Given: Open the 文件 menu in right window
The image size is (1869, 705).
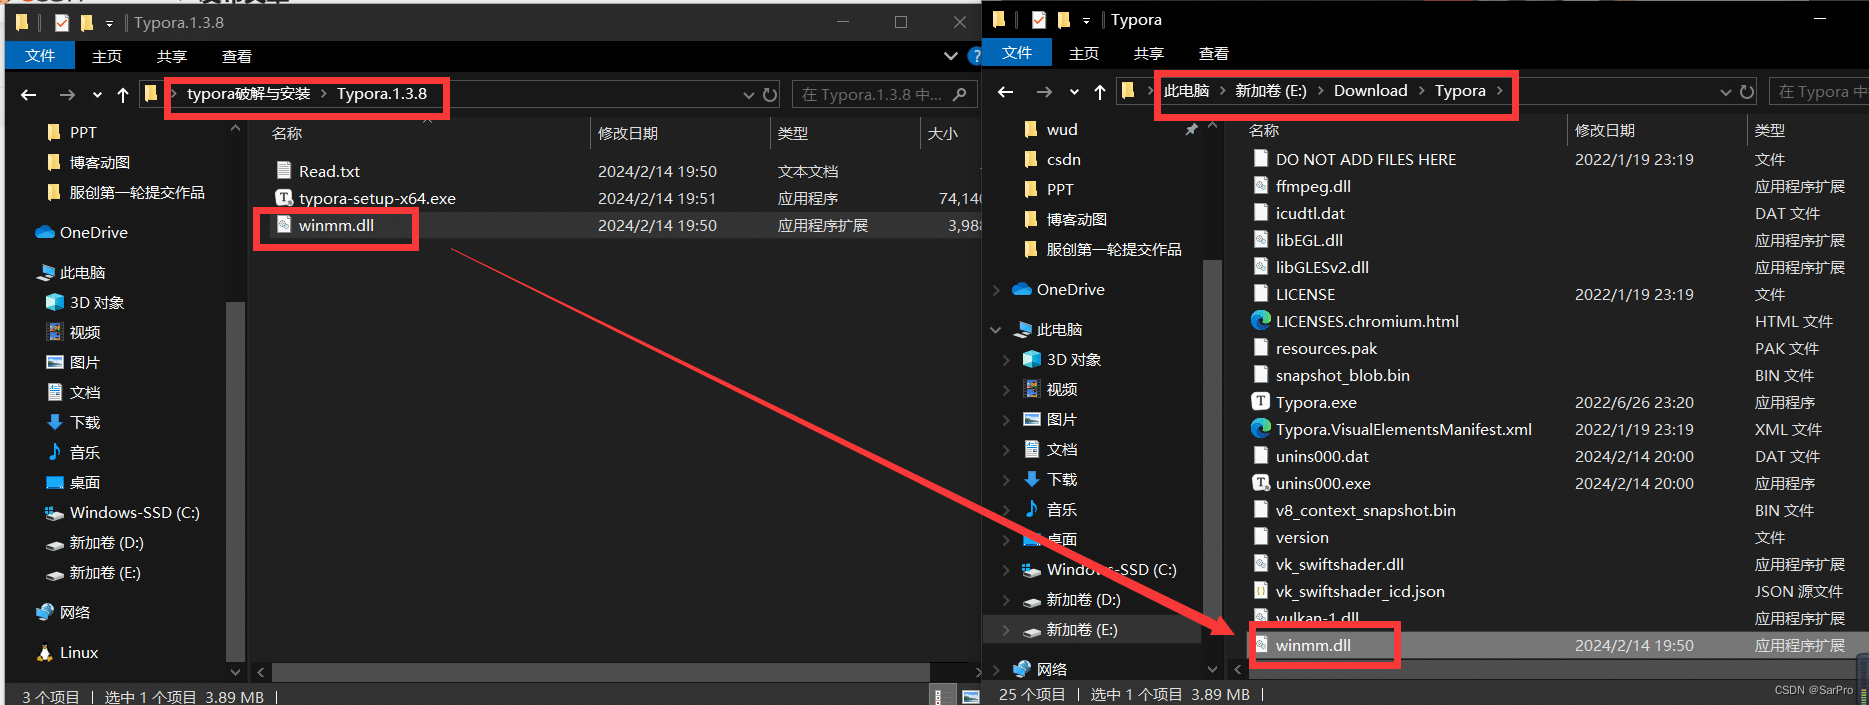Looking at the screenshot, I should 1016,53.
